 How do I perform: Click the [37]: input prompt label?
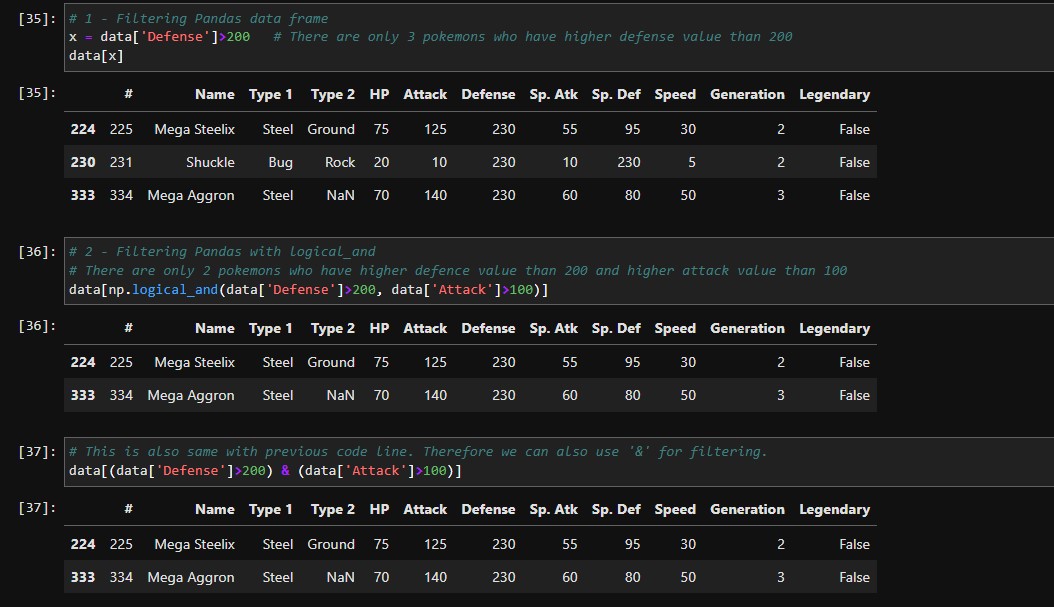(37, 452)
